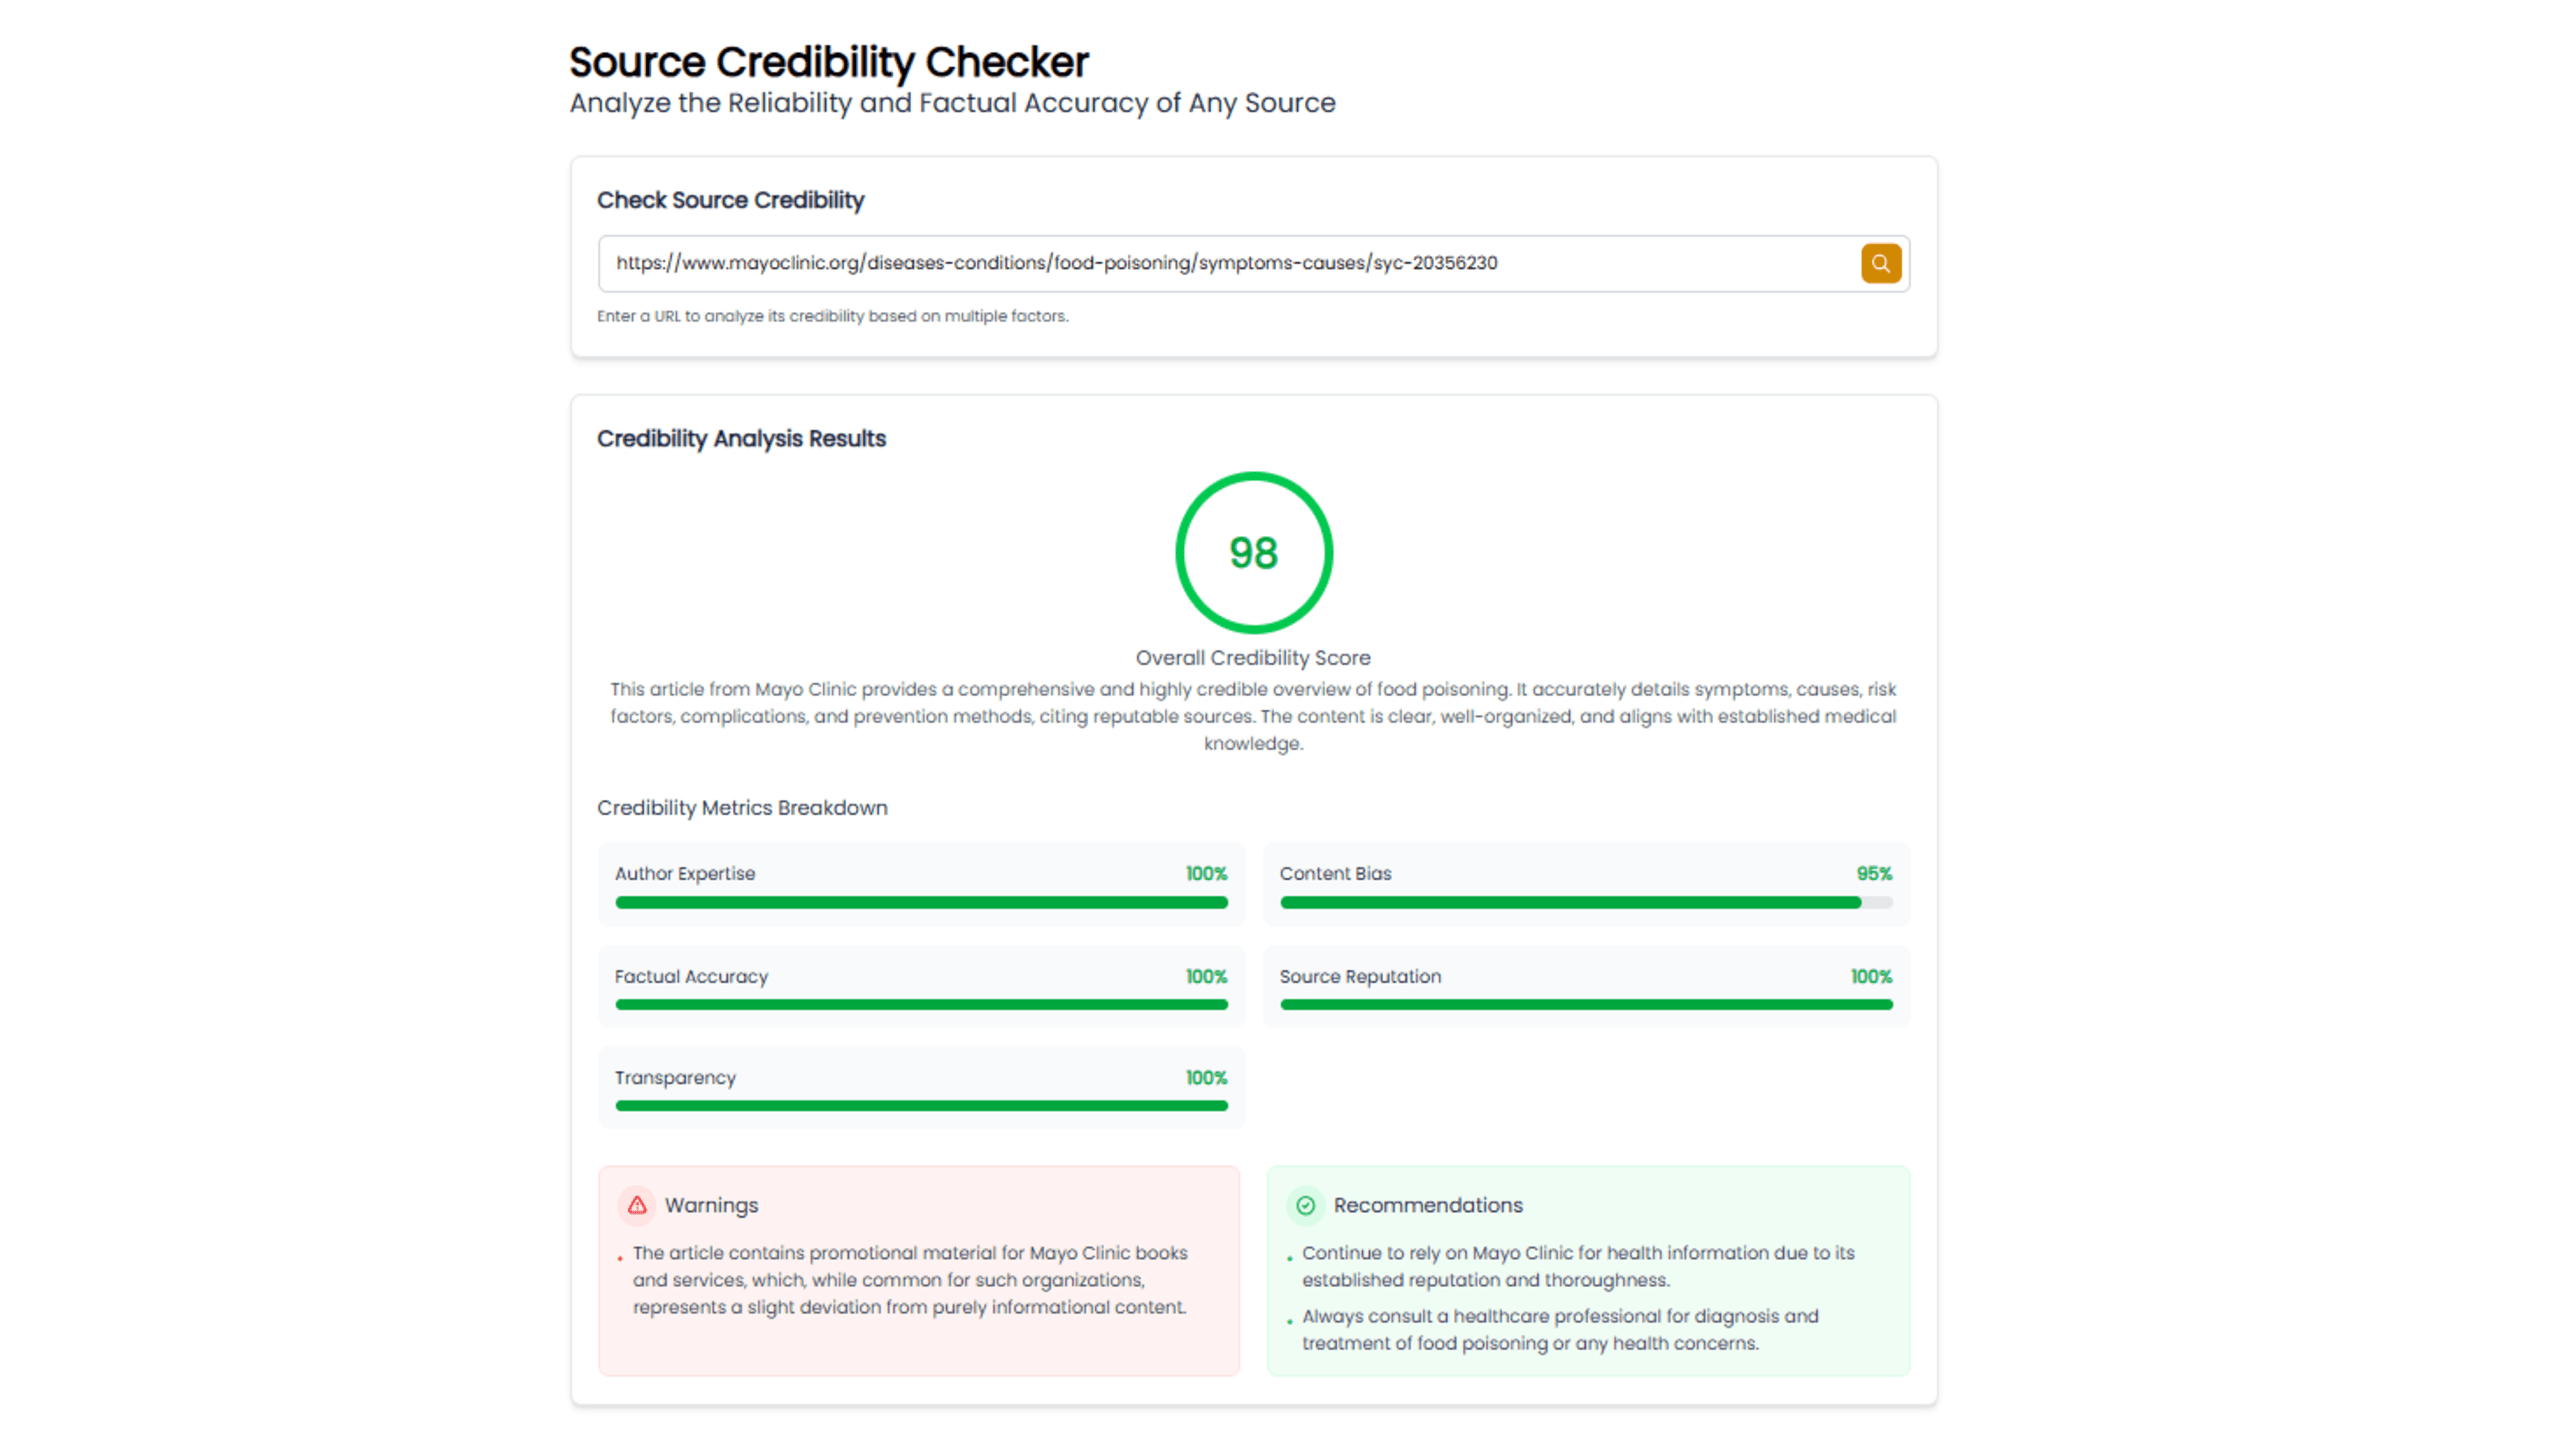Viewport: 2560px width, 1440px height.
Task: Click the Check Source Credibility heading
Action: [x=730, y=200]
